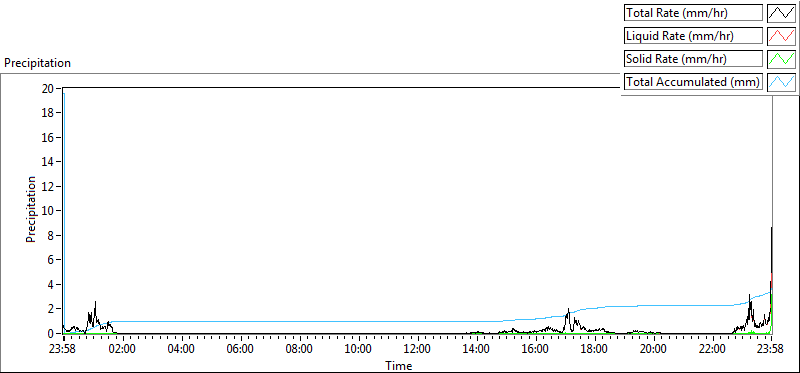Click the Liquid Rate red plot icon
Screen dimensions: 800x373
[x=781, y=36]
